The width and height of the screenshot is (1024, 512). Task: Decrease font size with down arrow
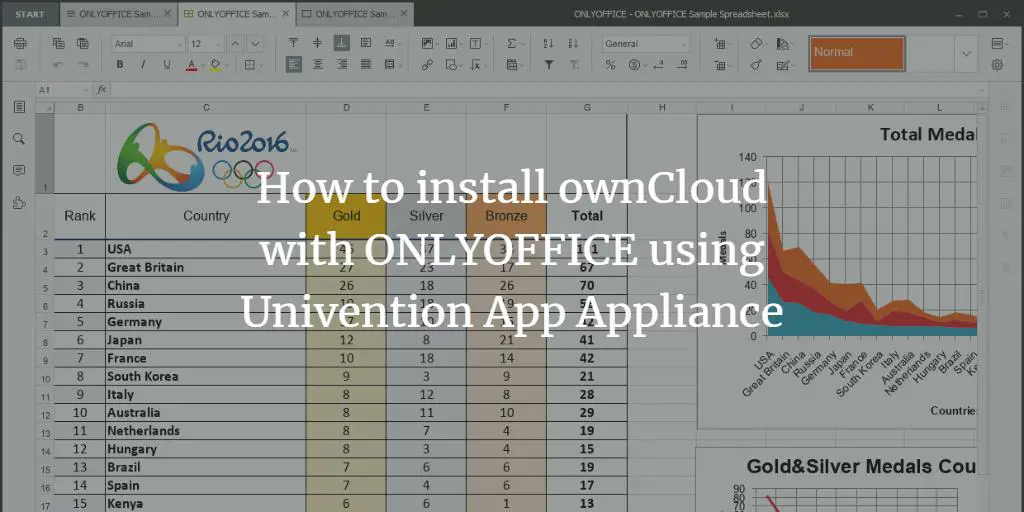(255, 44)
